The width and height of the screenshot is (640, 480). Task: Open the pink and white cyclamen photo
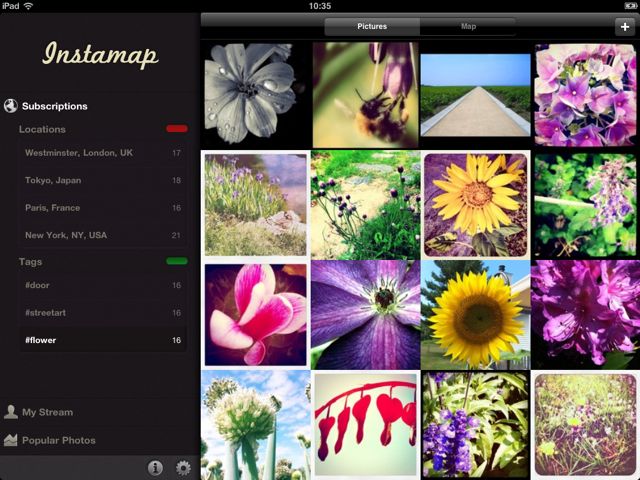256,315
